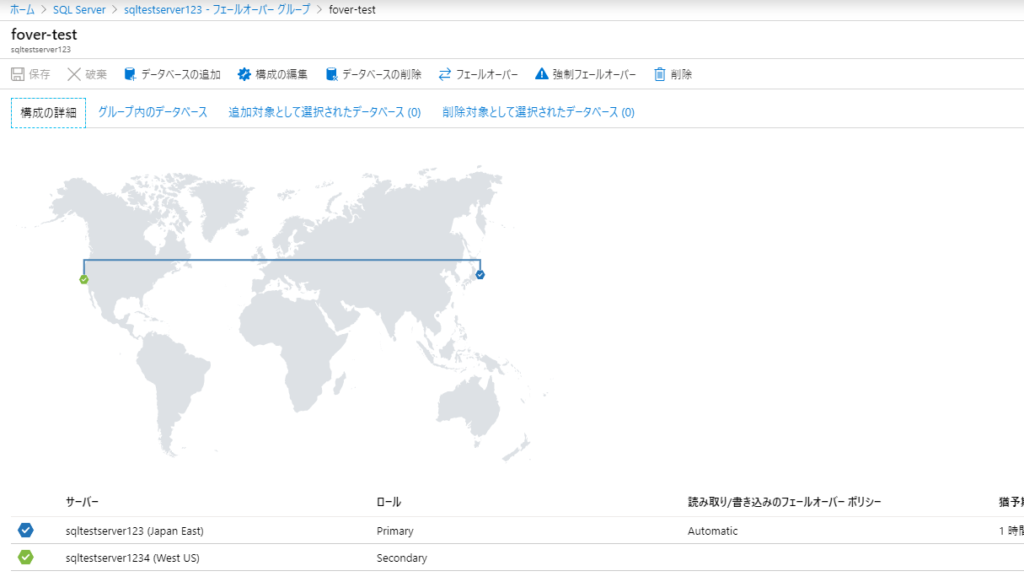Open sqltestserver123 フェールオーバー グループ breadcrumb

(x=217, y=10)
